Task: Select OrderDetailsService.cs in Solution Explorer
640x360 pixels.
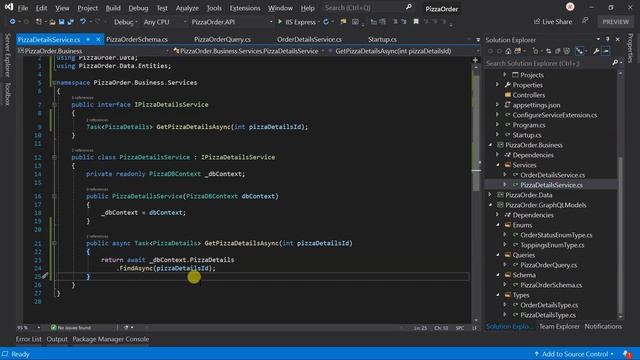Action: click(552, 175)
